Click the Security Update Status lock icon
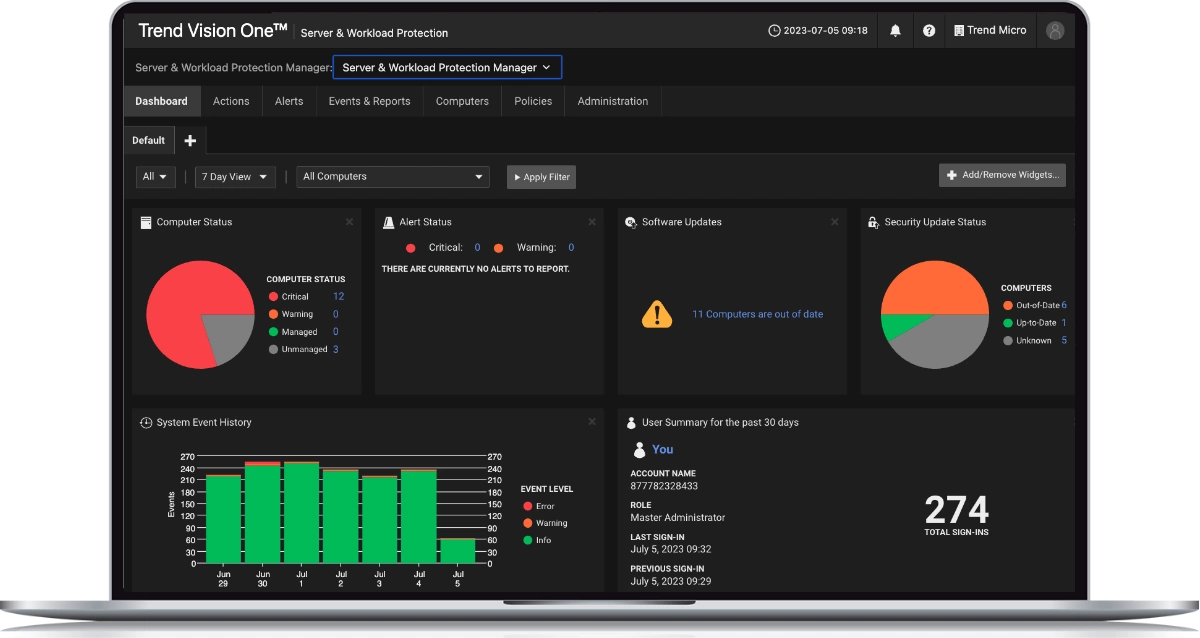 point(873,222)
